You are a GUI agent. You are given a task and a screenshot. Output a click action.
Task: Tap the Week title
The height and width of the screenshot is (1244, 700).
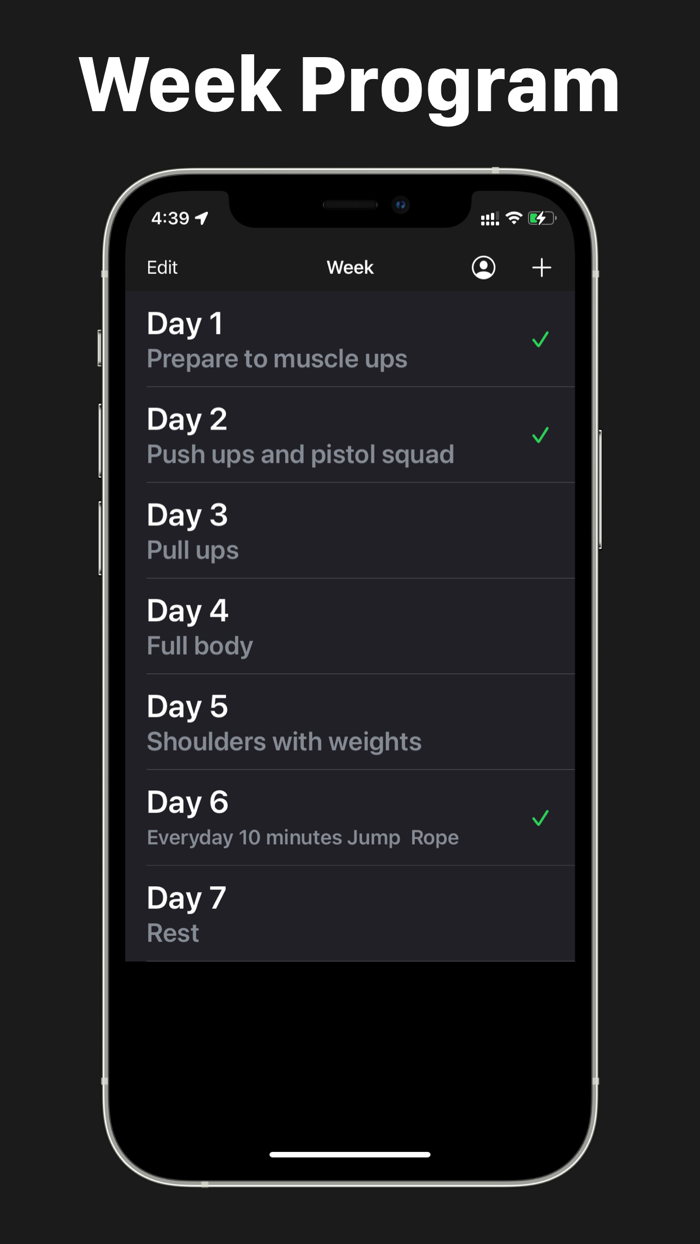point(350,267)
